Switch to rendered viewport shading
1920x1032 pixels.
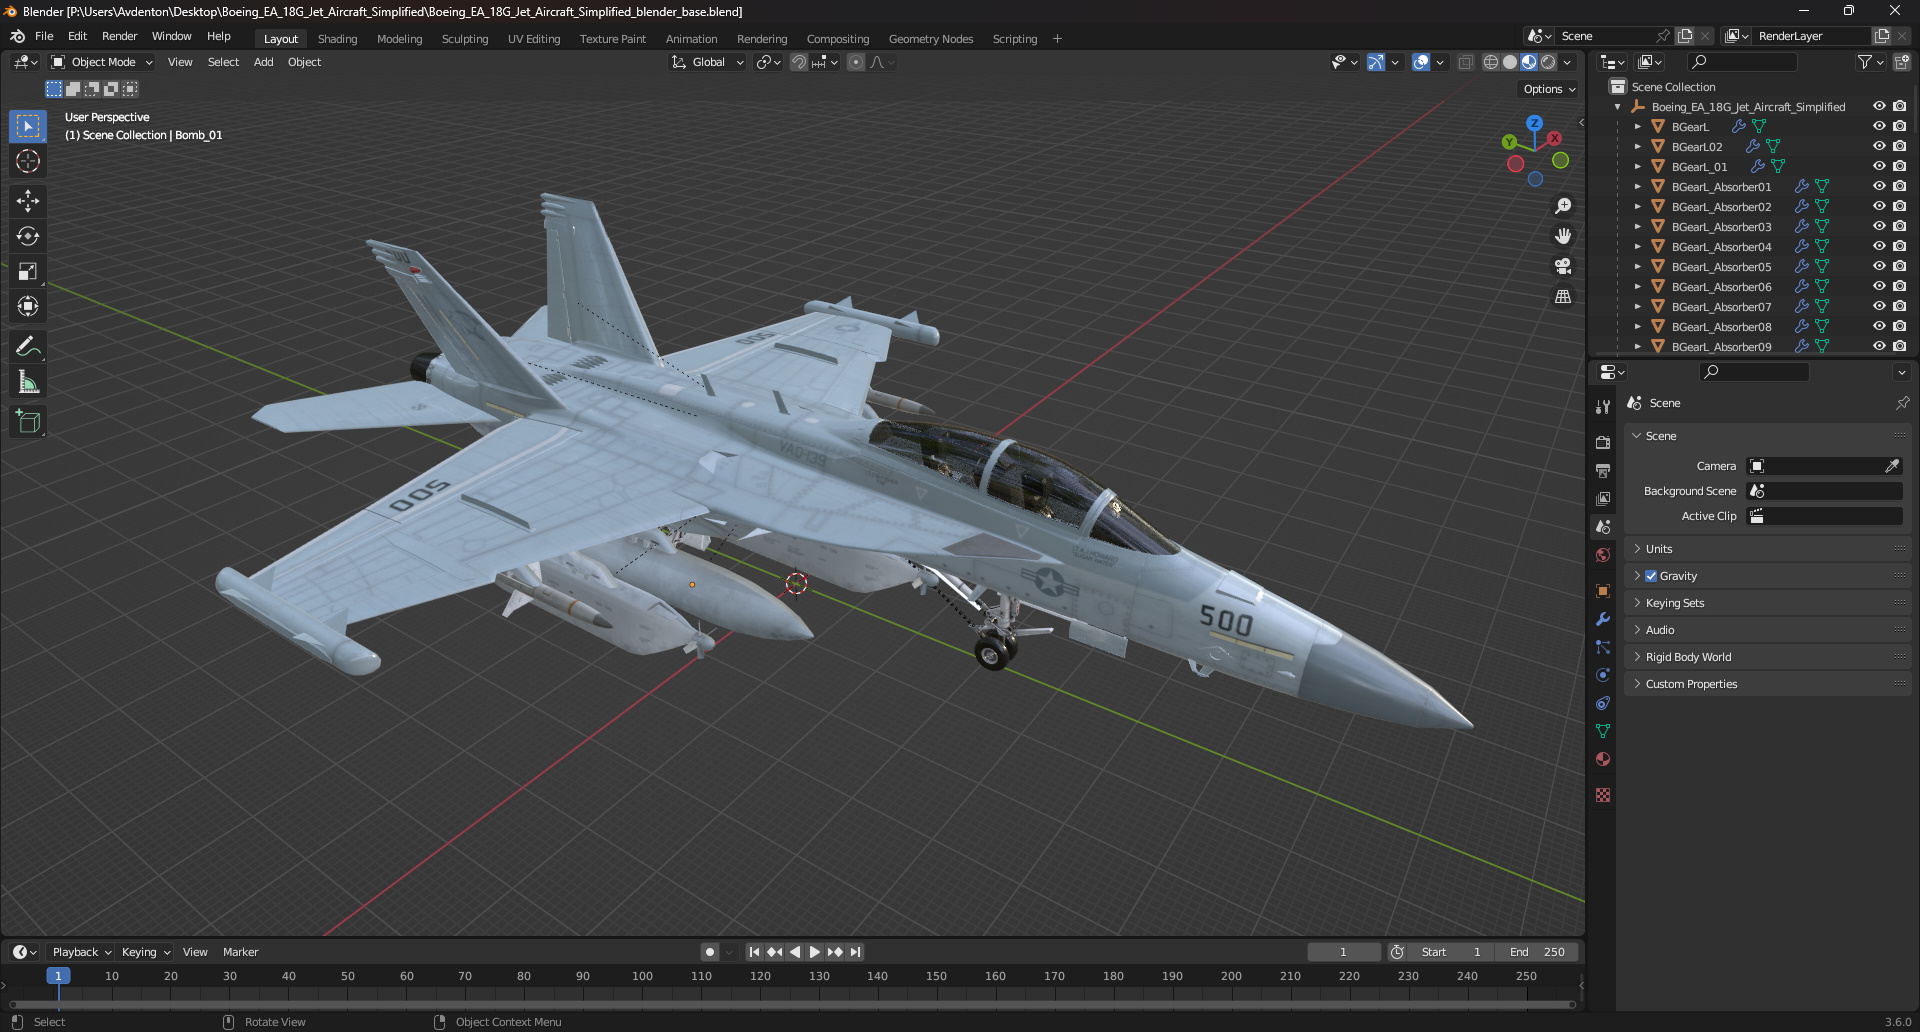click(x=1548, y=62)
